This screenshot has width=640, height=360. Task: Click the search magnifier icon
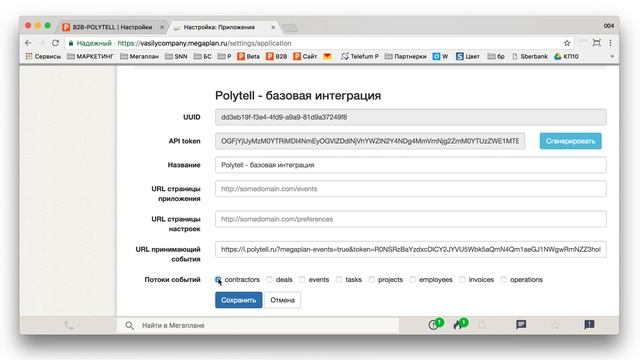coord(129,325)
